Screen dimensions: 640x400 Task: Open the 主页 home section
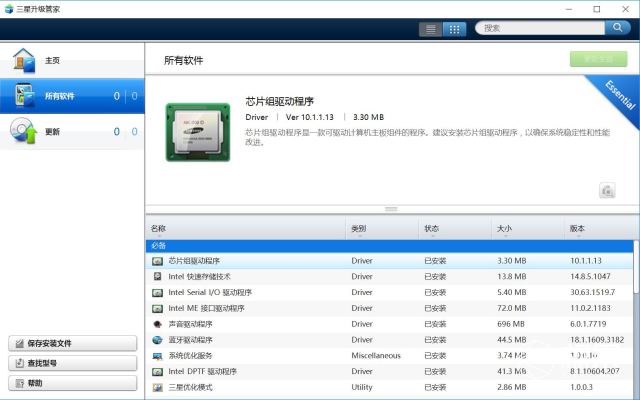click(72, 60)
